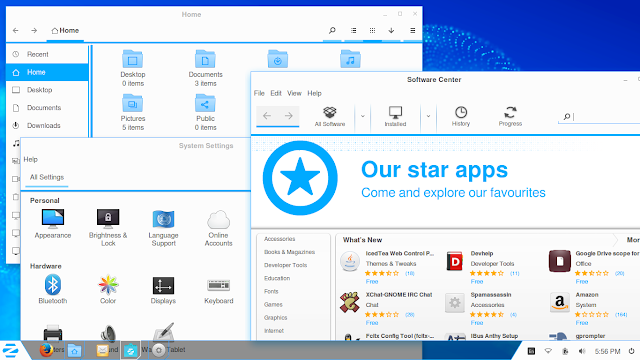Screen dimensions: 640x360
Task: Open Keyboard settings
Action: [x=218, y=289]
